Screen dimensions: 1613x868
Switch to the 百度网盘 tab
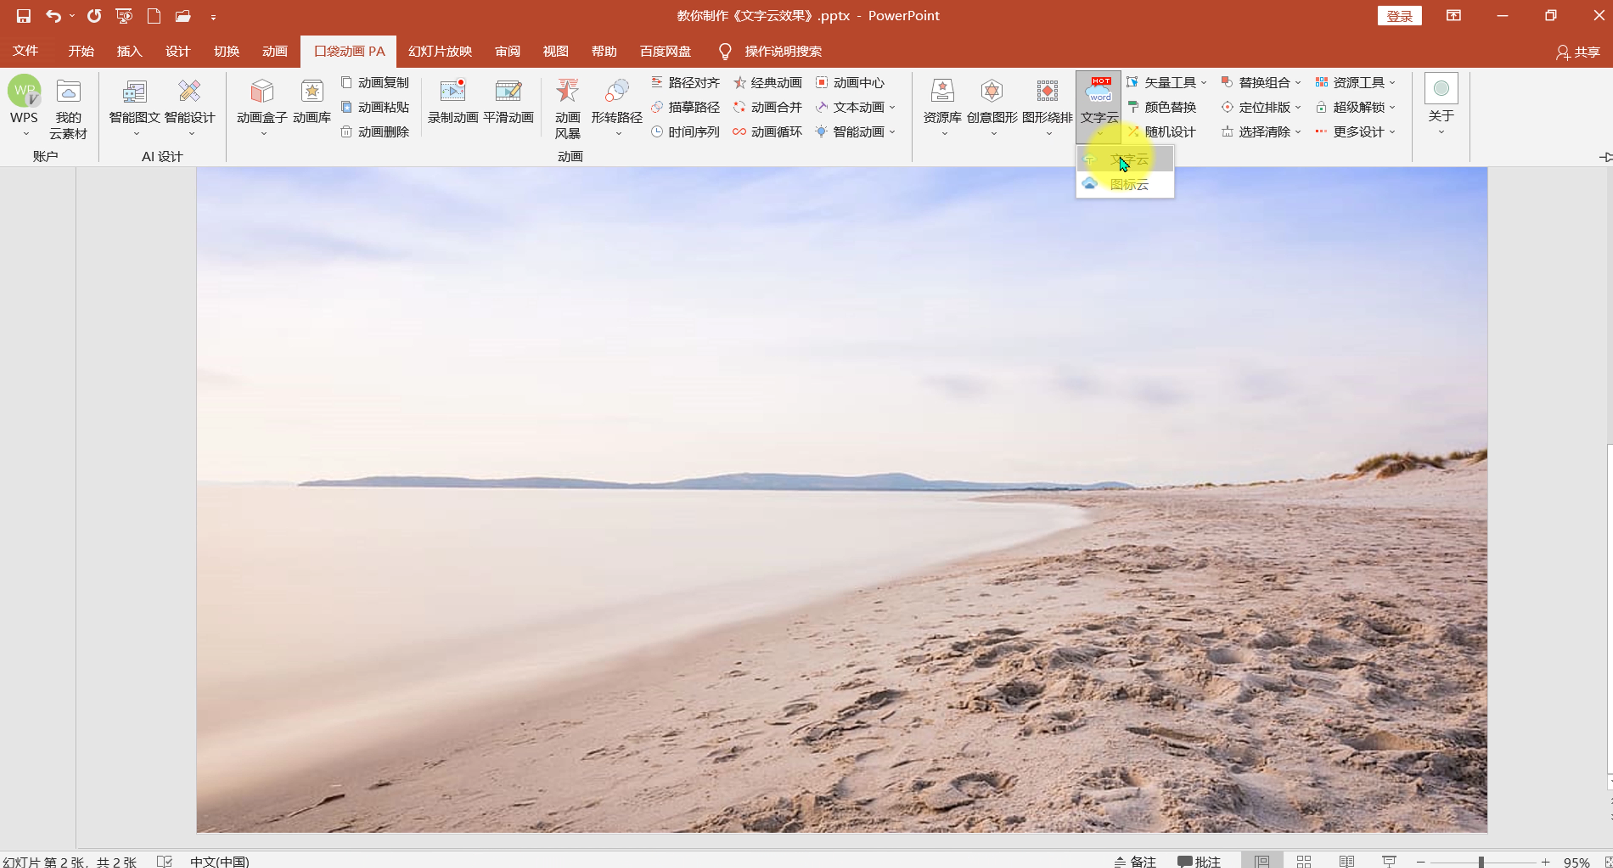point(666,51)
